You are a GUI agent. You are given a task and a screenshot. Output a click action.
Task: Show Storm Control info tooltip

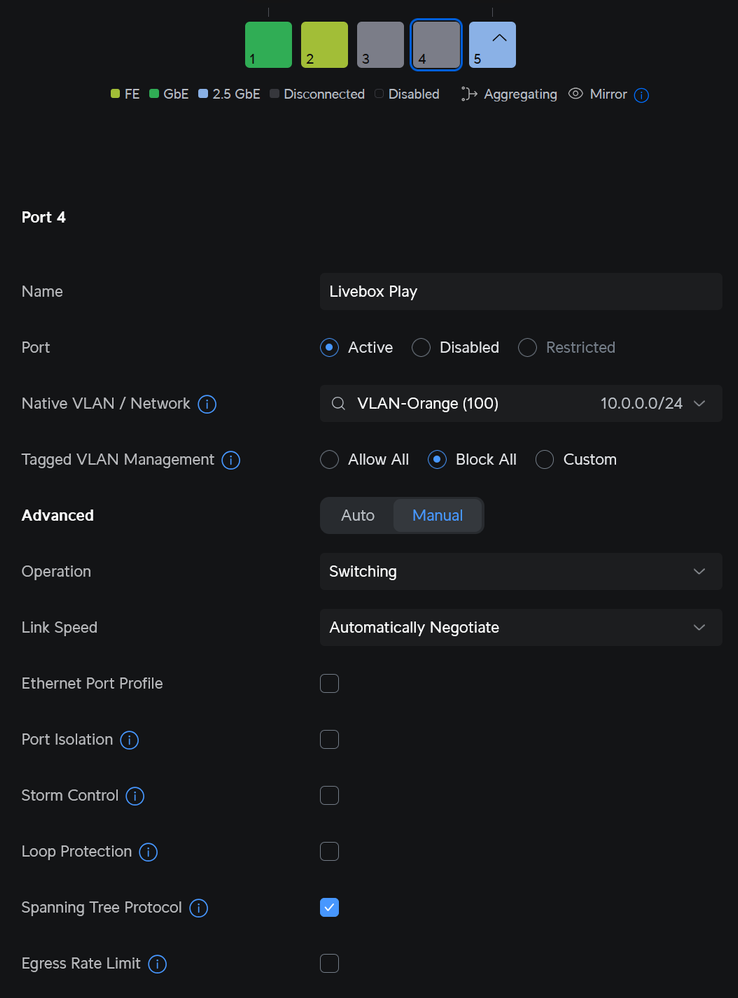pos(135,796)
